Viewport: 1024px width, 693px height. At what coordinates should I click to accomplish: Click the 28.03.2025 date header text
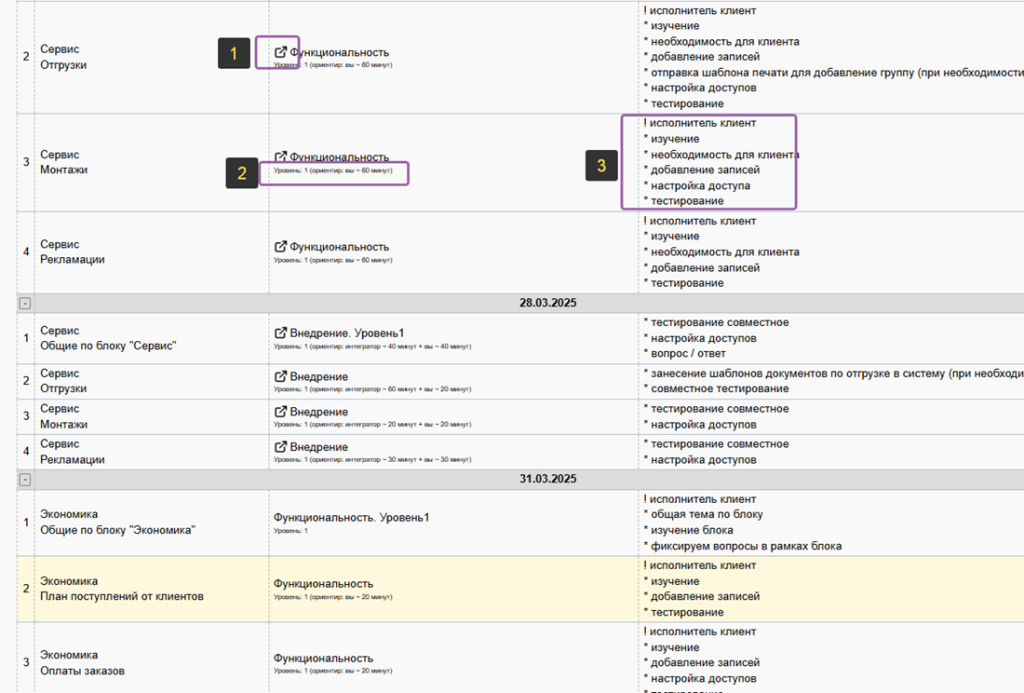[x=547, y=303]
